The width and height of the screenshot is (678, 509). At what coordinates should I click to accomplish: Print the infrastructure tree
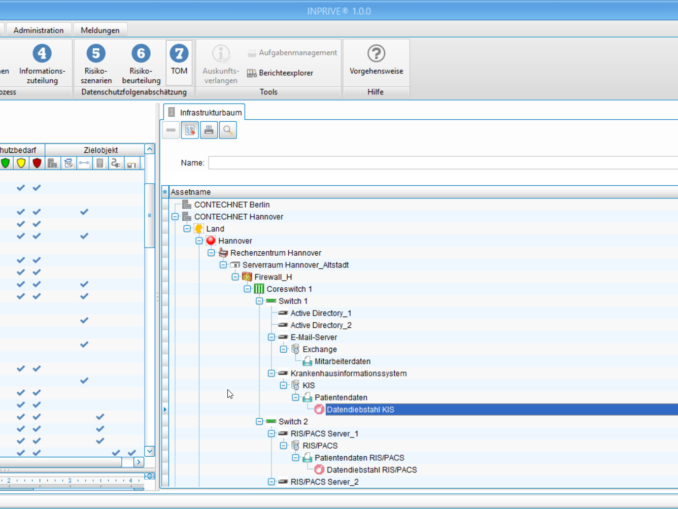[x=209, y=130]
